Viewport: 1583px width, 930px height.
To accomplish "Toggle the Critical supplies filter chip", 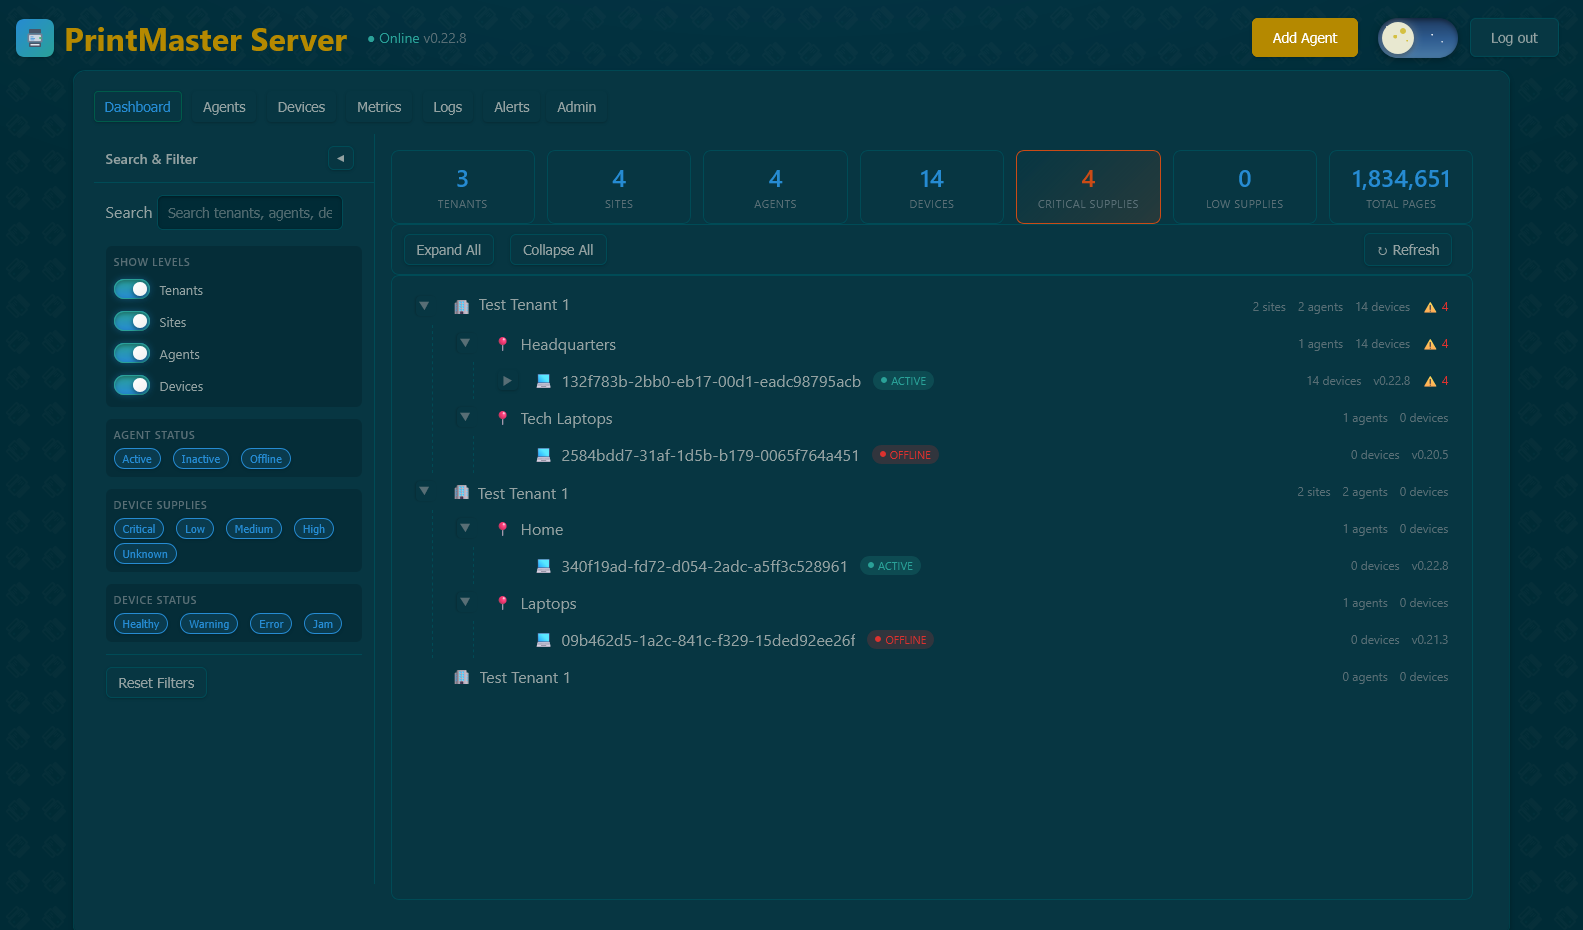I will tap(139, 529).
